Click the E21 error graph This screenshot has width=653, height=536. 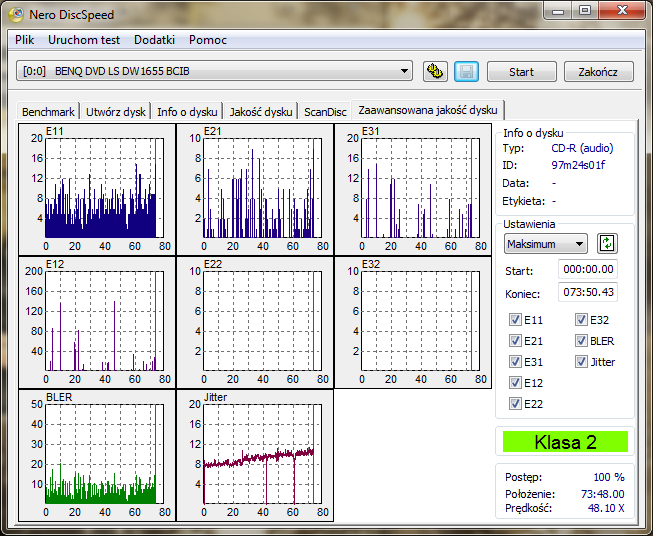coord(255,189)
